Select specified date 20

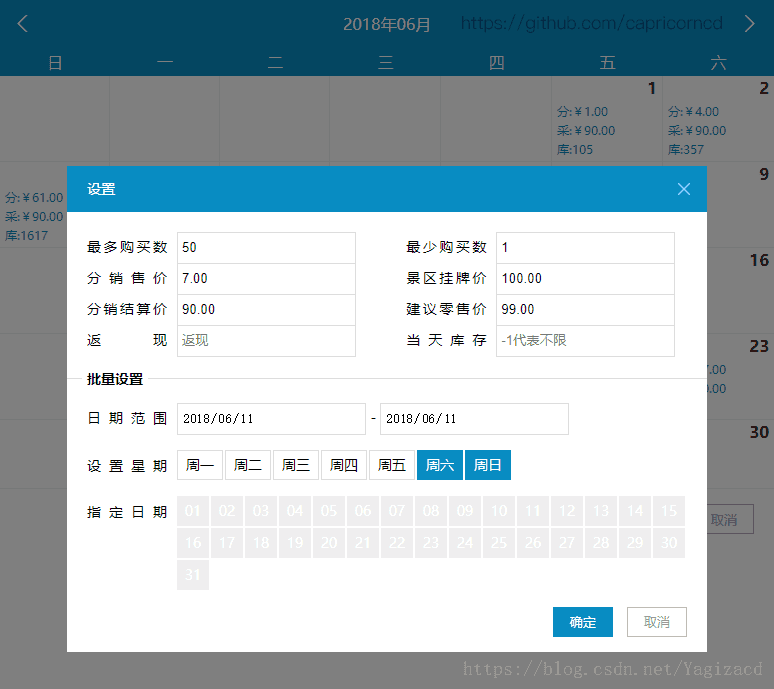(x=329, y=543)
